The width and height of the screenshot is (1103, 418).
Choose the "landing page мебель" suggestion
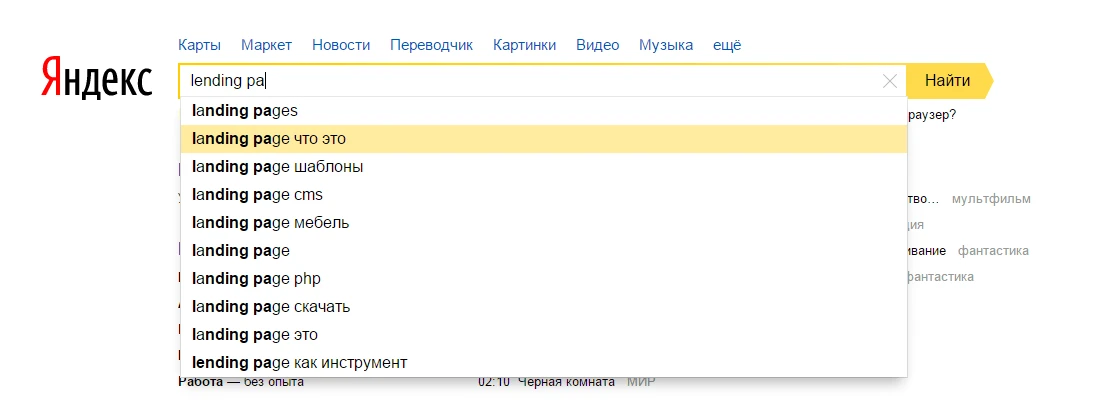[x=270, y=223]
